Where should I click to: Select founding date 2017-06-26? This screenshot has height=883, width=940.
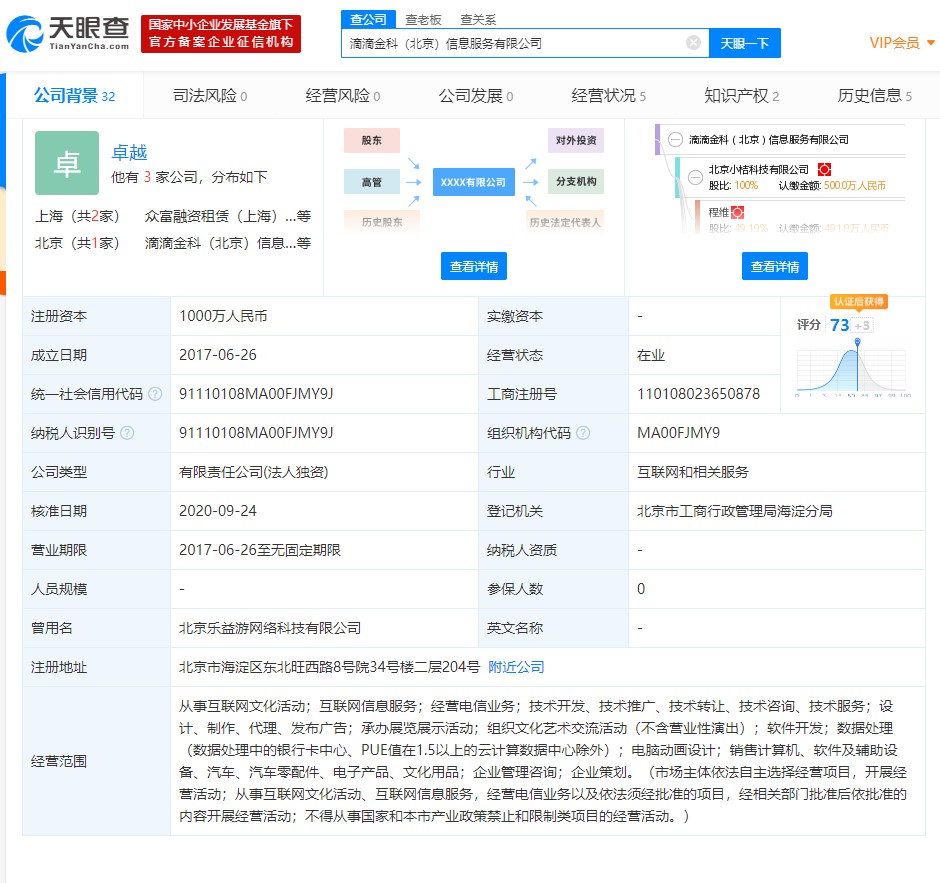tap(218, 355)
